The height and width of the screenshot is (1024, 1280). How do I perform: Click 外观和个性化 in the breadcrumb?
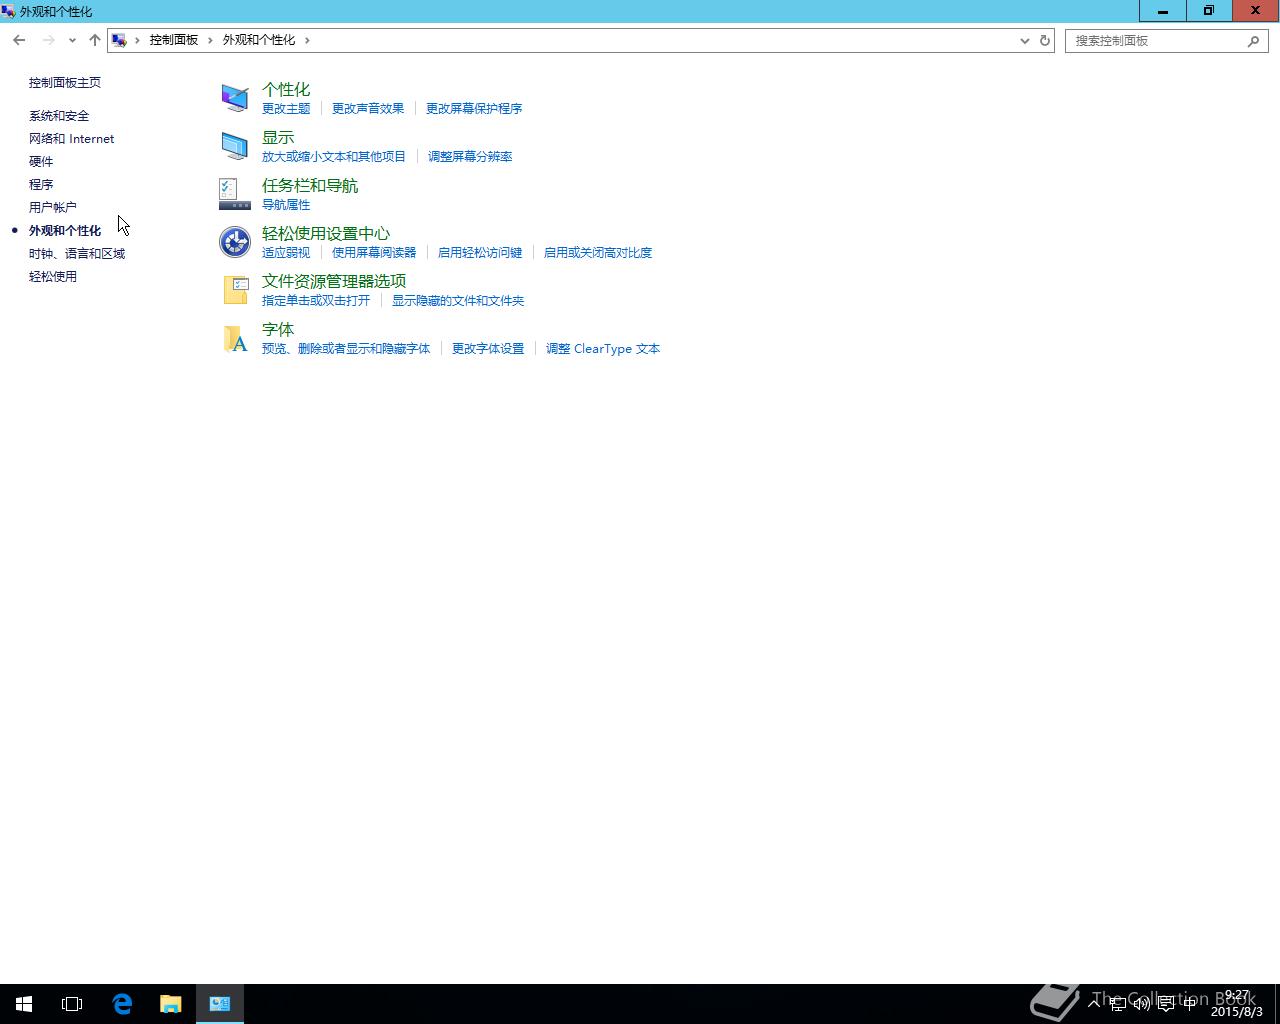point(258,40)
